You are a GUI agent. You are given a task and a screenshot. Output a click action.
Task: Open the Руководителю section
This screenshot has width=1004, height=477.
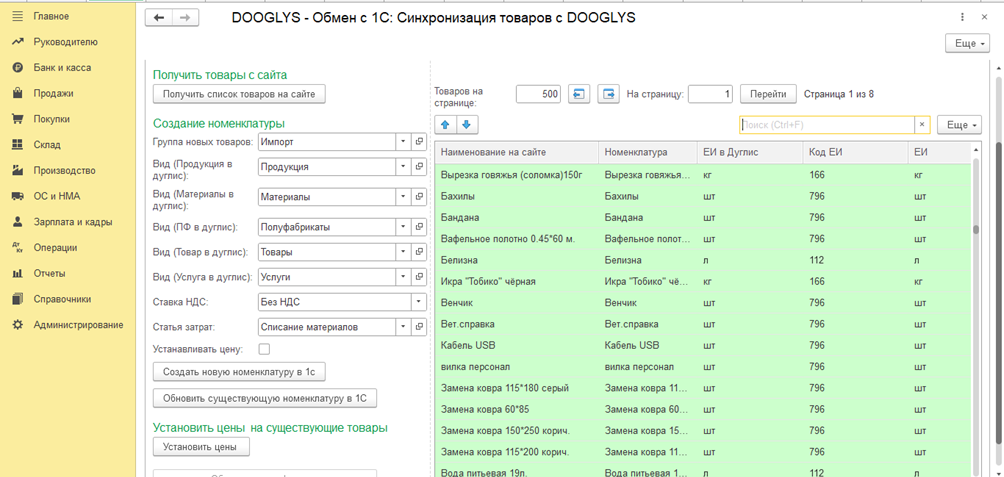(66, 42)
